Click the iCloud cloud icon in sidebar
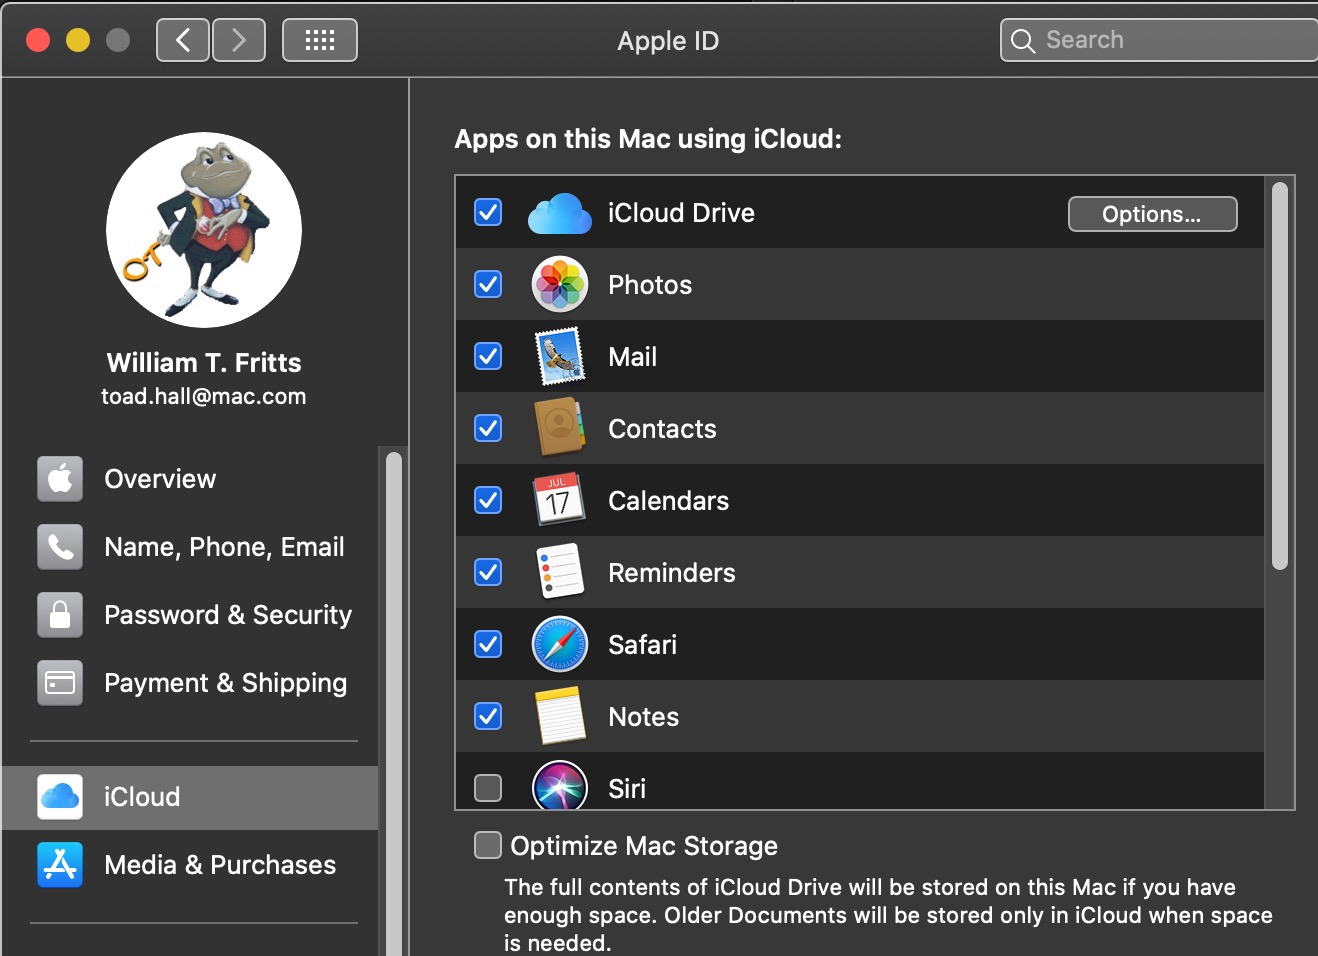The image size is (1318, 956). tap(60, 797)
